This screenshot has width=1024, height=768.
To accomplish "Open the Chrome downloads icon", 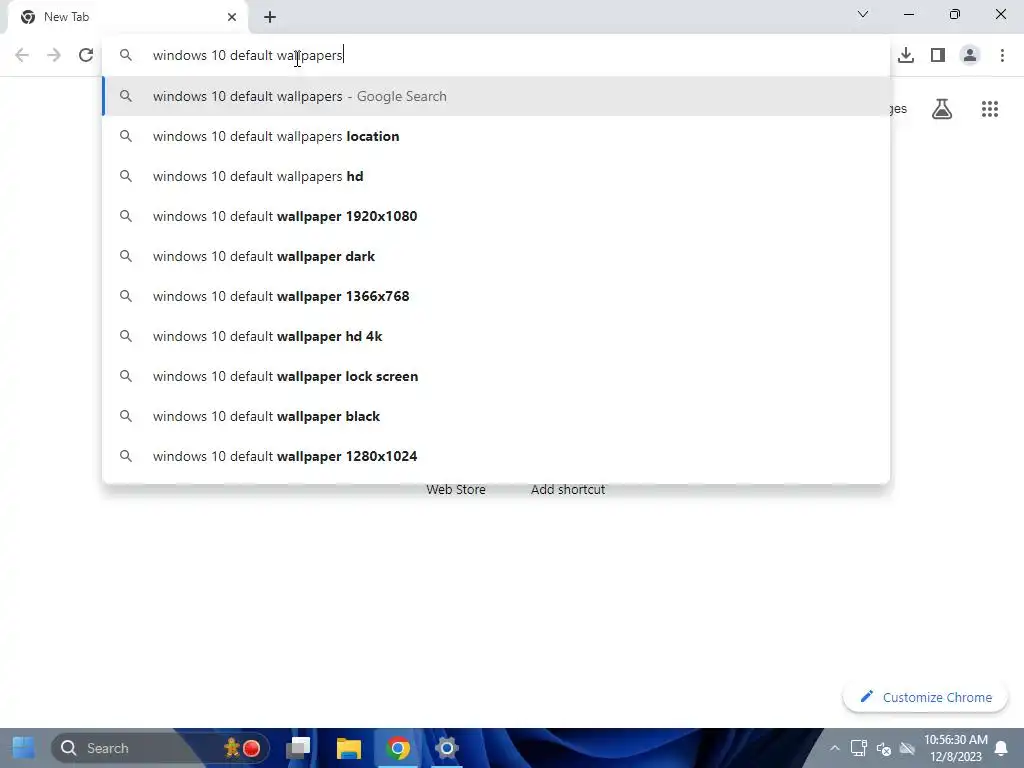I will [906, 55].
